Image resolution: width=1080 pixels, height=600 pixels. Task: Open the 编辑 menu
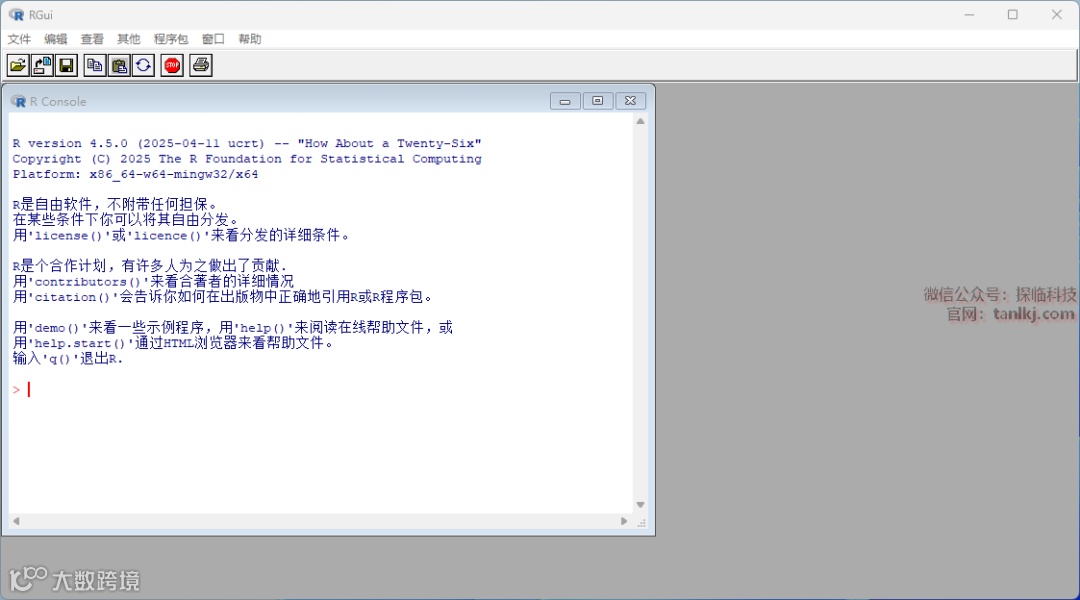(x=56, y=39)
